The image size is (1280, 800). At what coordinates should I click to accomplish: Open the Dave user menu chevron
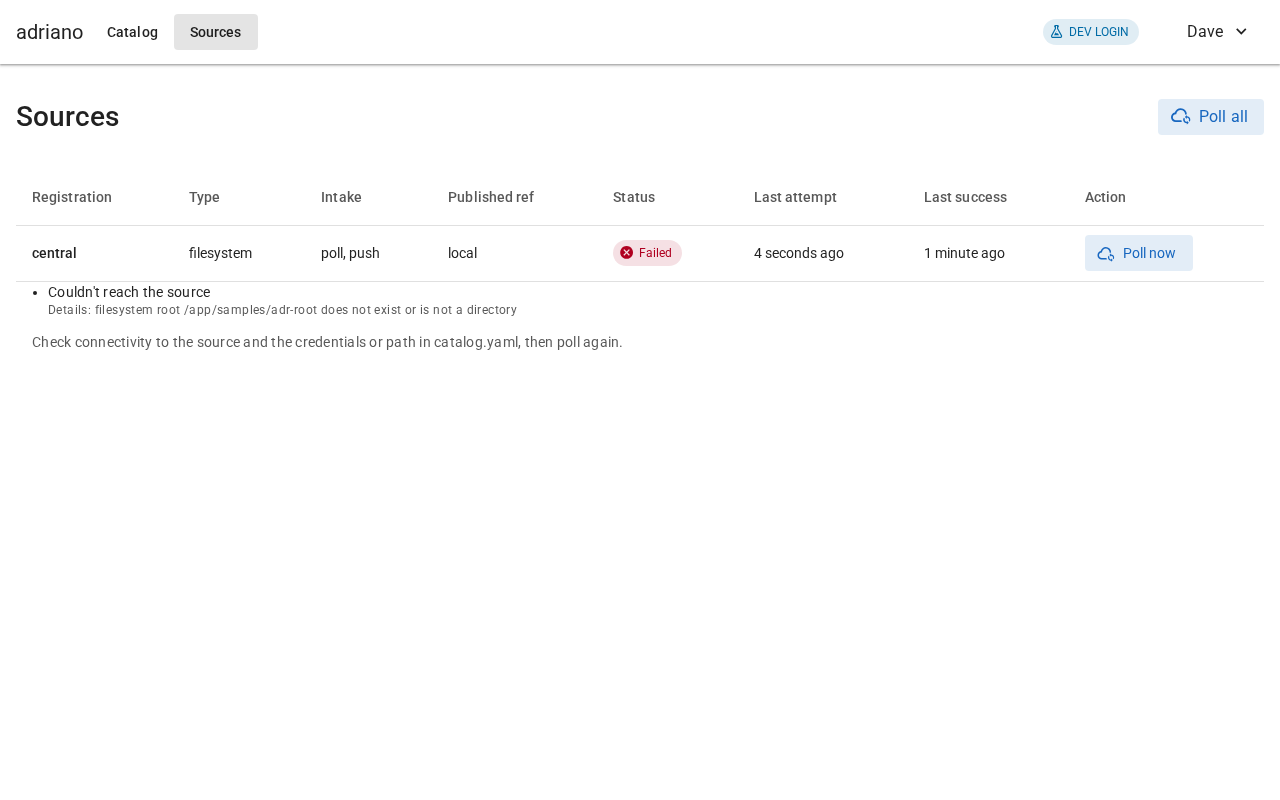click(1241, 32)
